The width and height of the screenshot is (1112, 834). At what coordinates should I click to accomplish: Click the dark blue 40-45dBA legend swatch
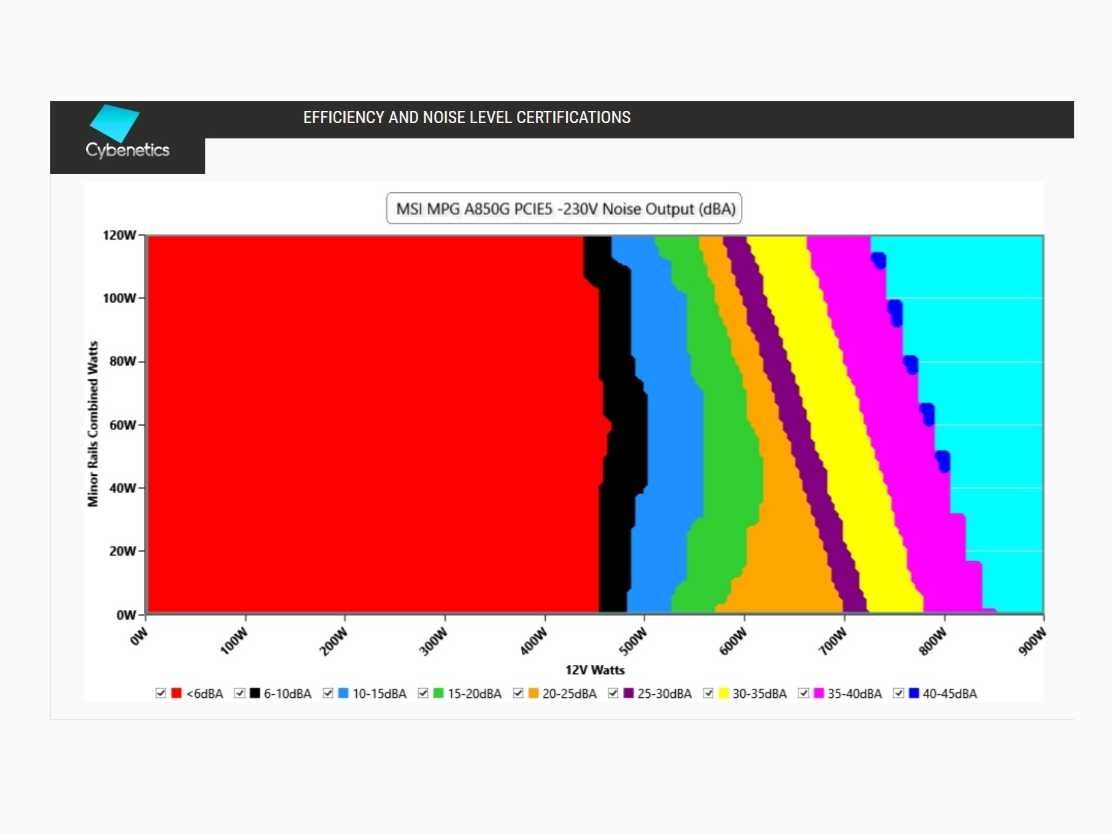click(913, 693)
